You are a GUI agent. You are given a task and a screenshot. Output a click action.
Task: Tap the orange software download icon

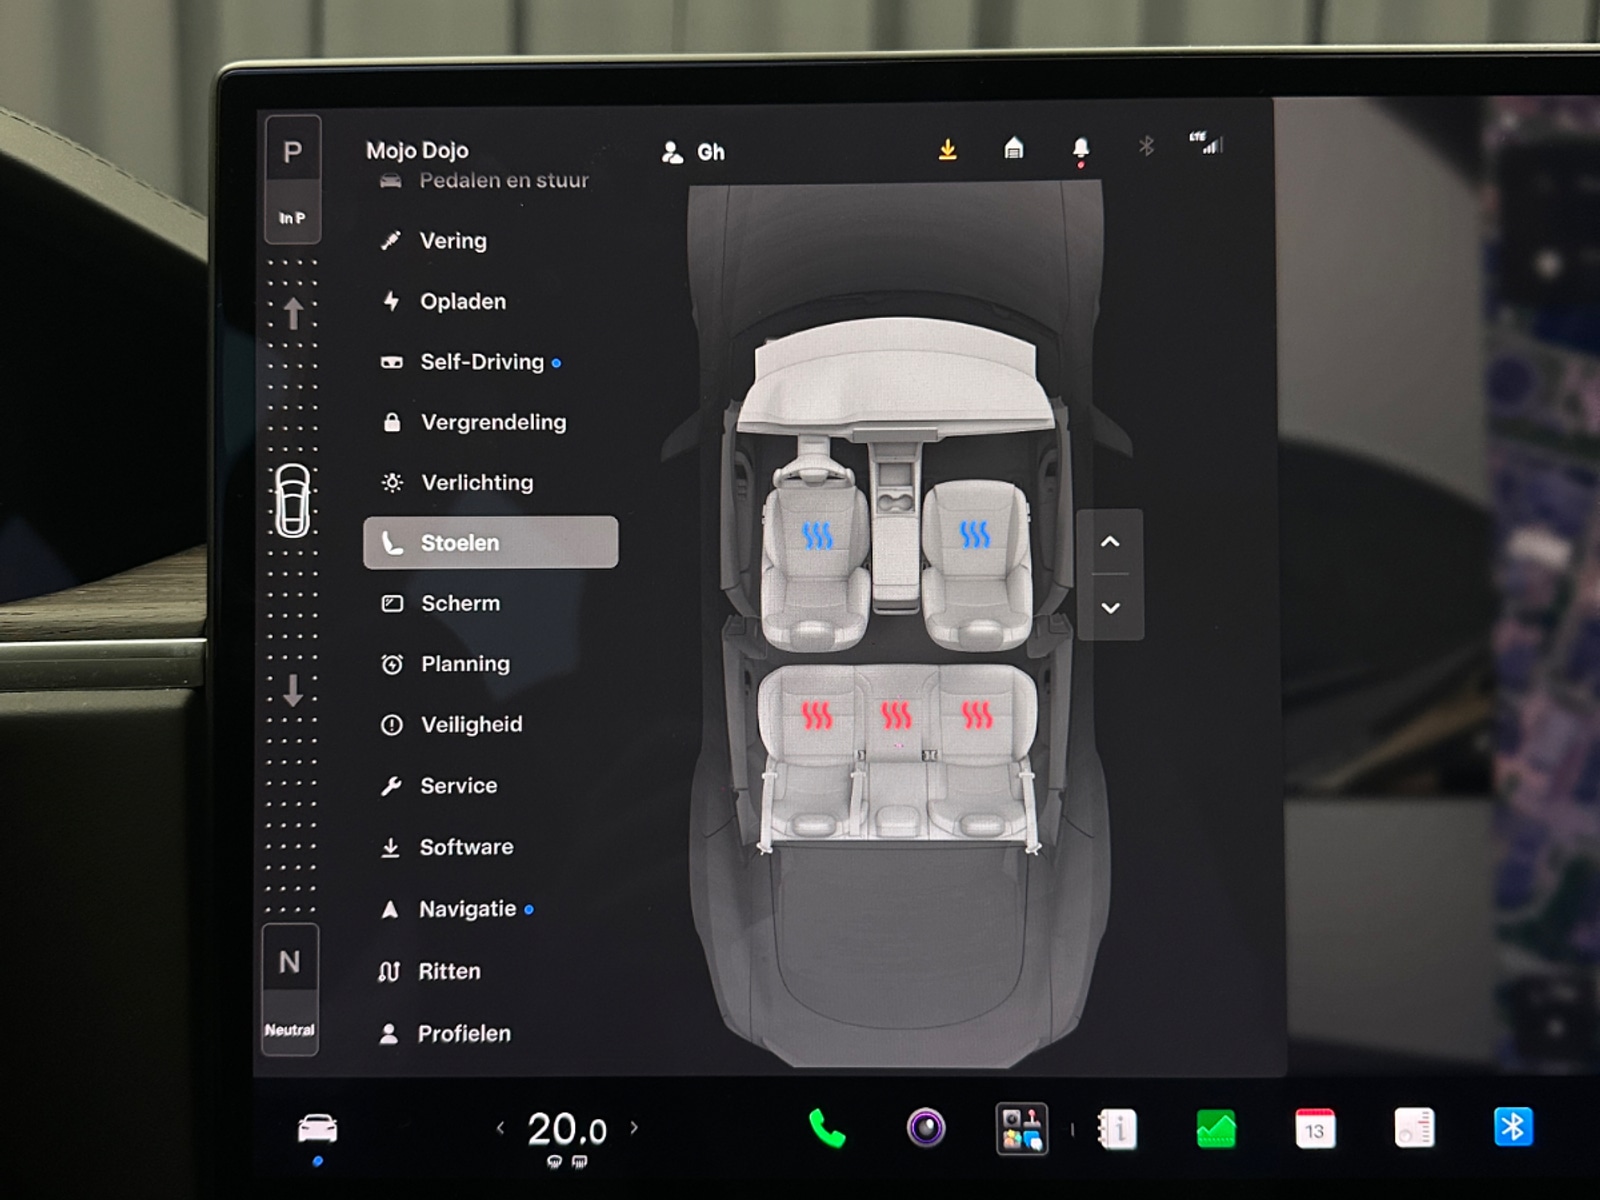(x=947, y=150)
